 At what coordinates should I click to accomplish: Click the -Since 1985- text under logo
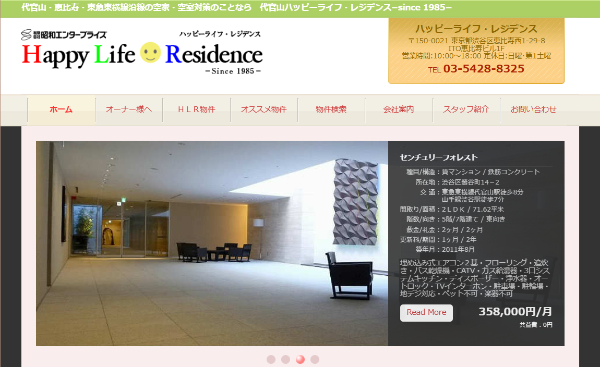coord(233,71)
